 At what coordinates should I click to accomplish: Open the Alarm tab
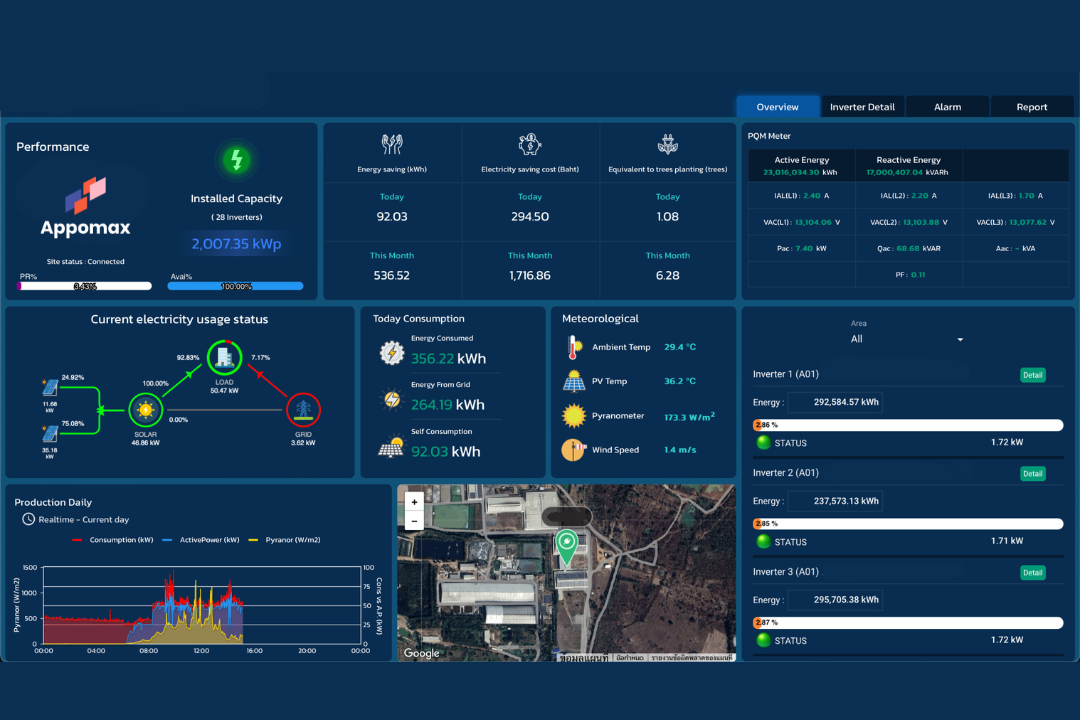(x=947, y=106)
